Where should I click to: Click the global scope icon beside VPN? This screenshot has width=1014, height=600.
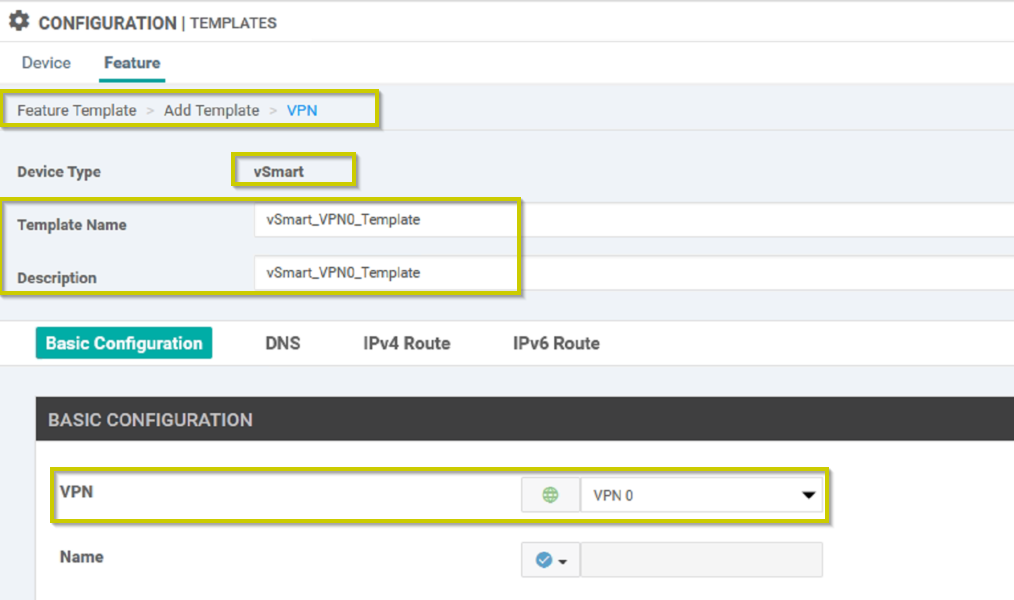(x=550, y=495)
